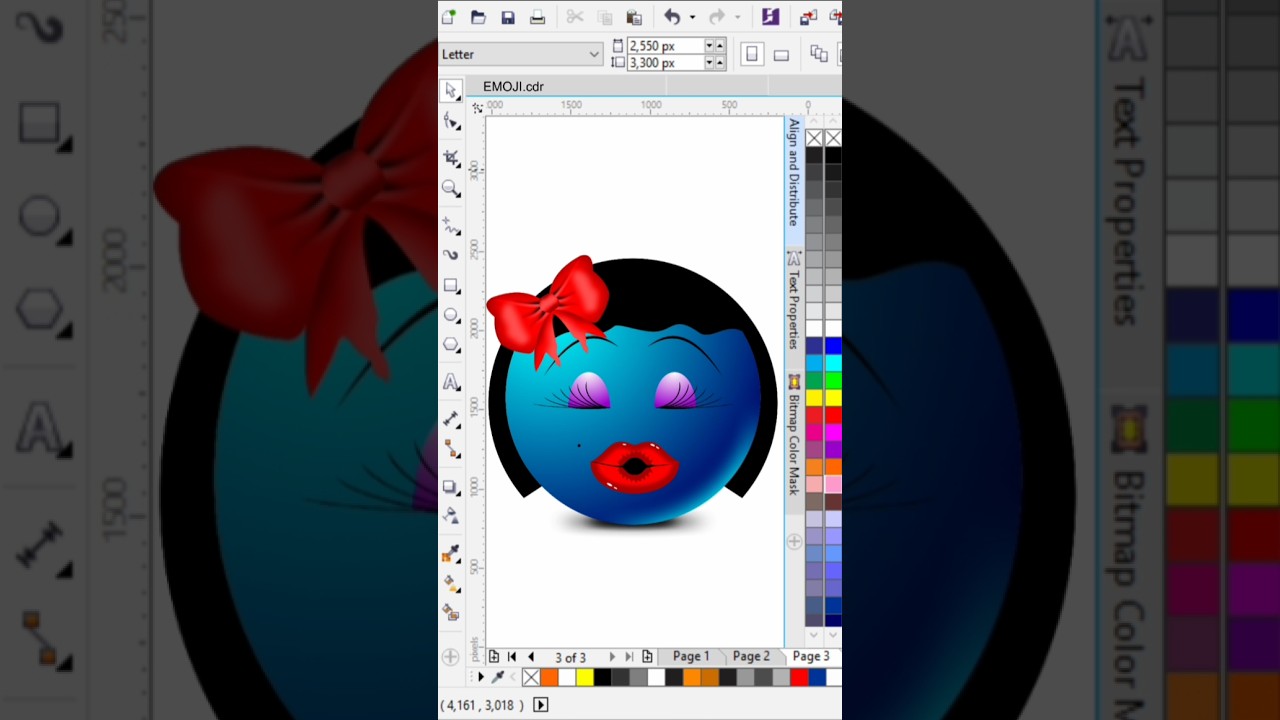
Task: Add a page after with right page icon
Action: [647, 657]
